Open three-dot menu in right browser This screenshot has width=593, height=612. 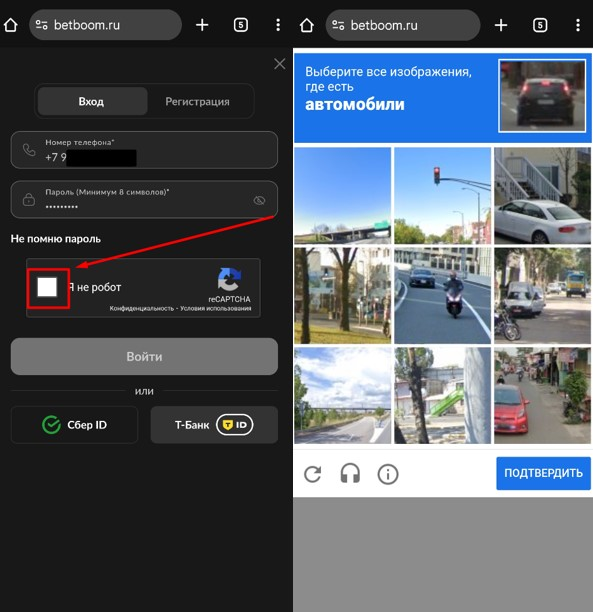tap(578, 25)
